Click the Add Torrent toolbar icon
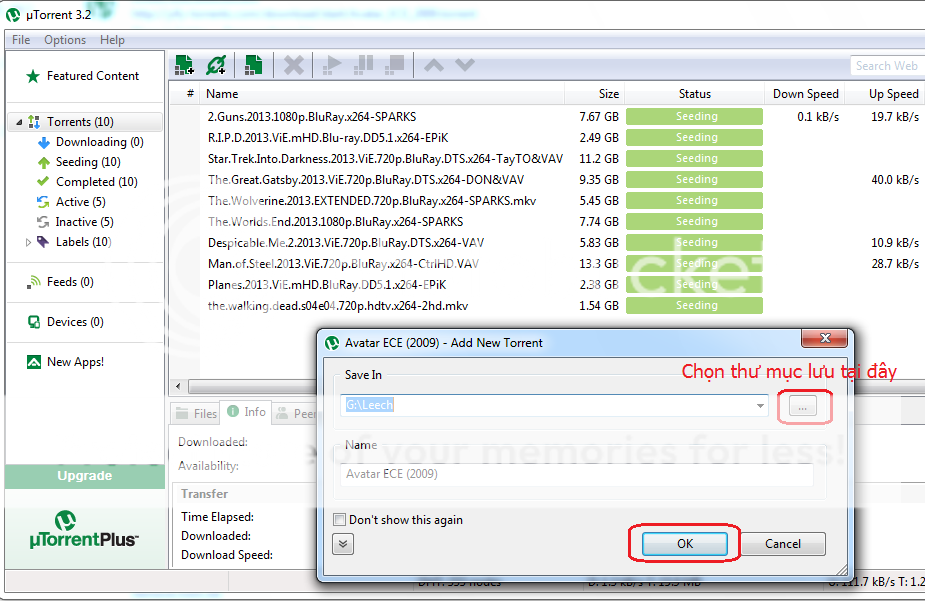The image size is (925, 601). click(184, 65)
